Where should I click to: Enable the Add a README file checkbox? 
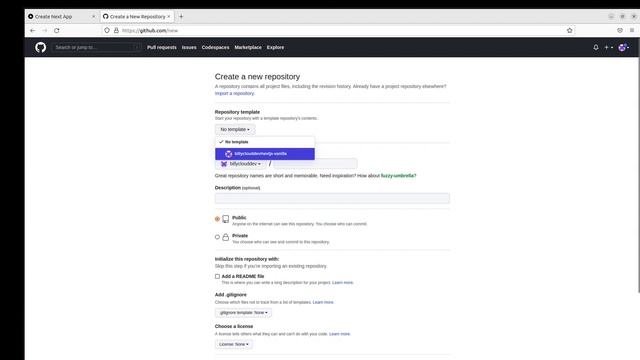coord(217,276)
